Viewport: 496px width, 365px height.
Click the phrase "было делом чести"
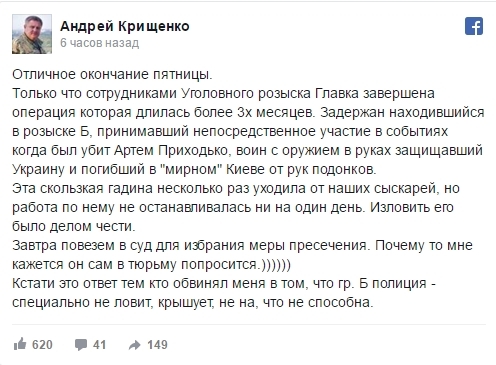[73, 226]
